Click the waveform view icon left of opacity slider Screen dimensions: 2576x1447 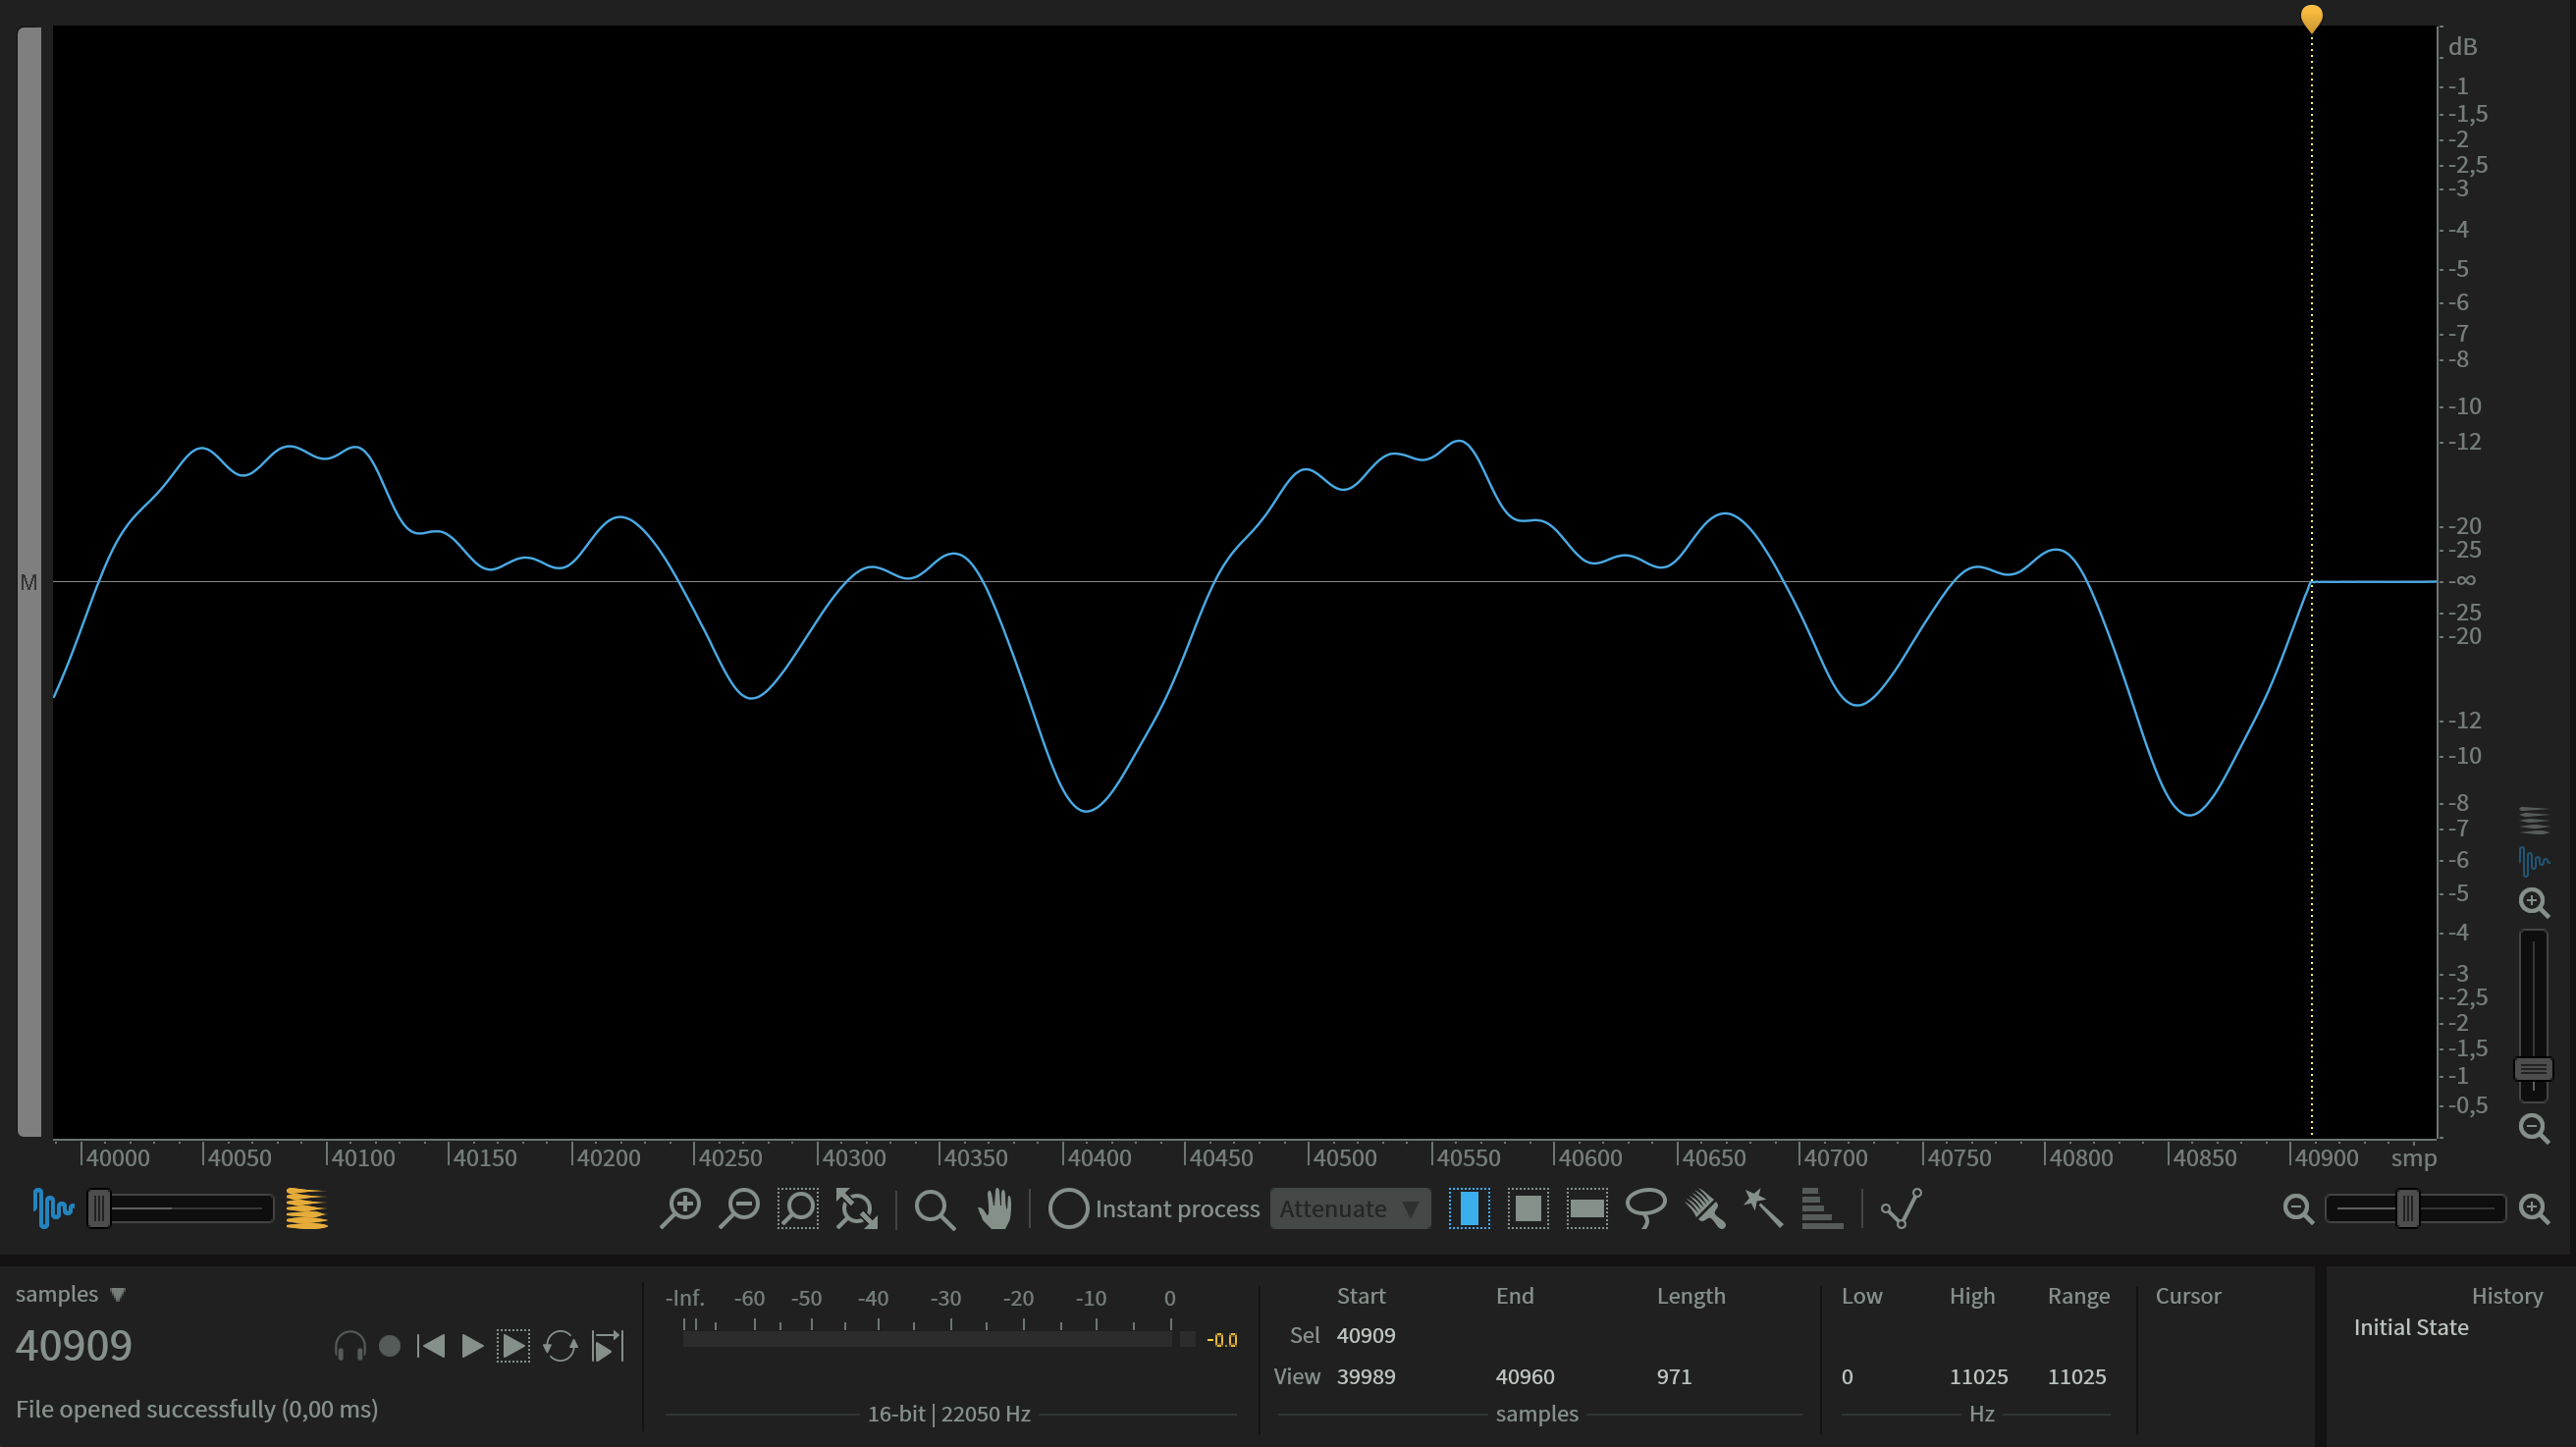(52, 1208)
